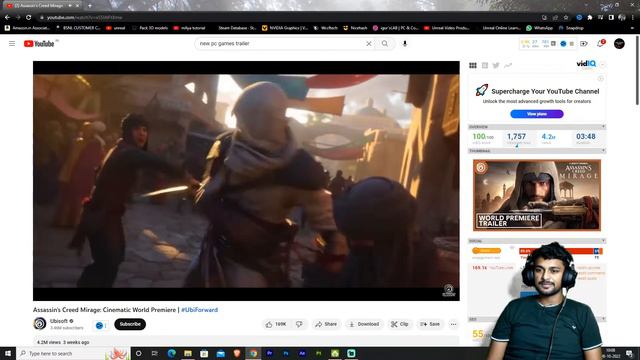The height and width of the screenshot is (360, 640).
Task: Click the vidIQ grid view icon
Action: tap(473, 65)
